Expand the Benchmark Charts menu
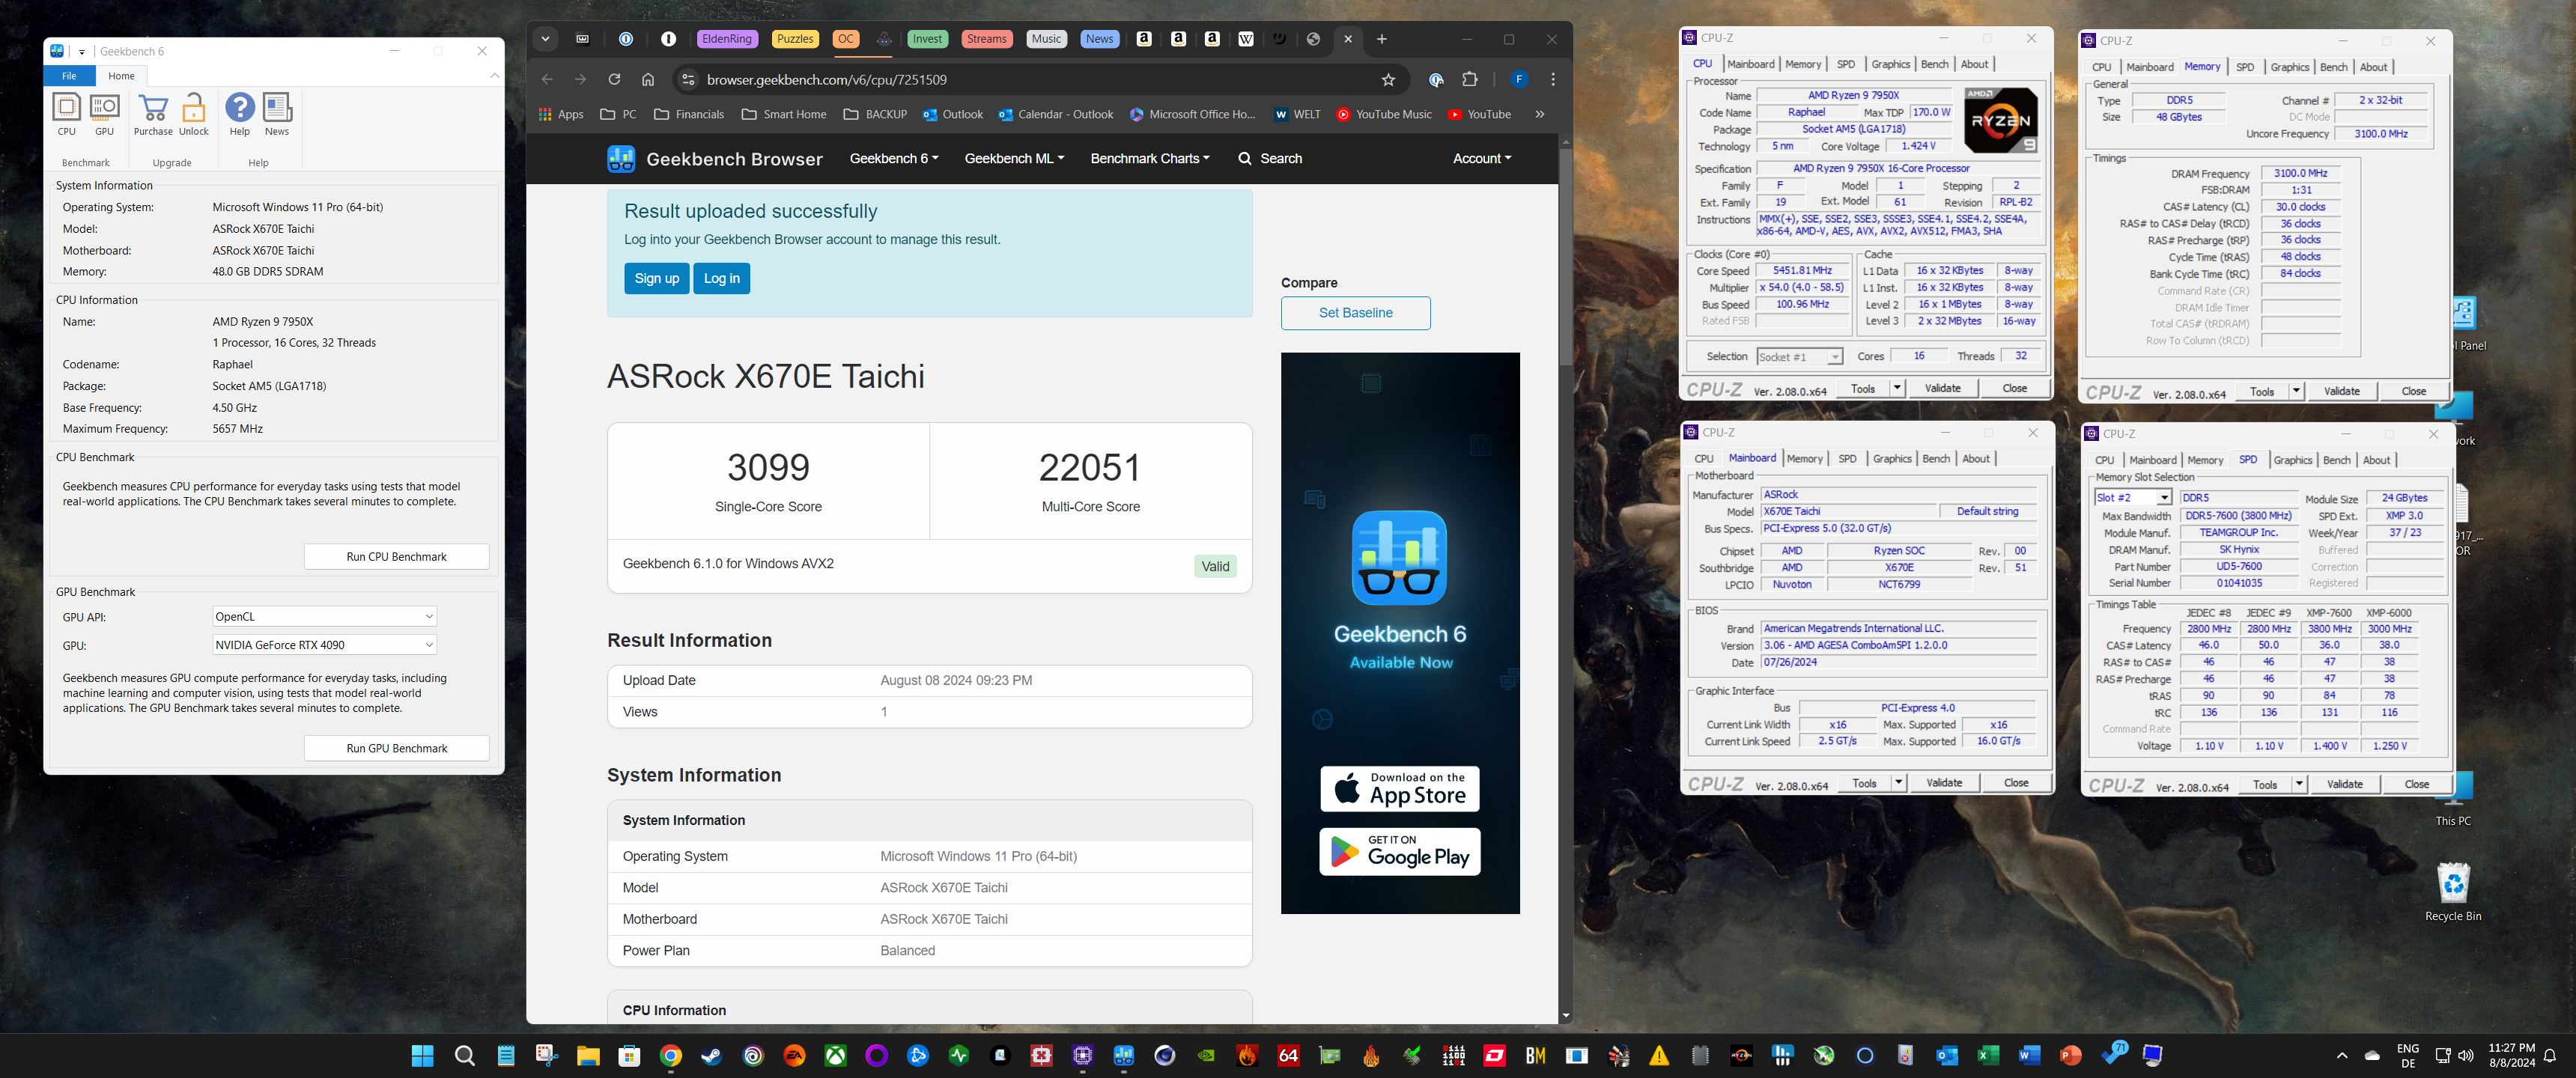2576x1078 pixels. tap(1150, 158)
